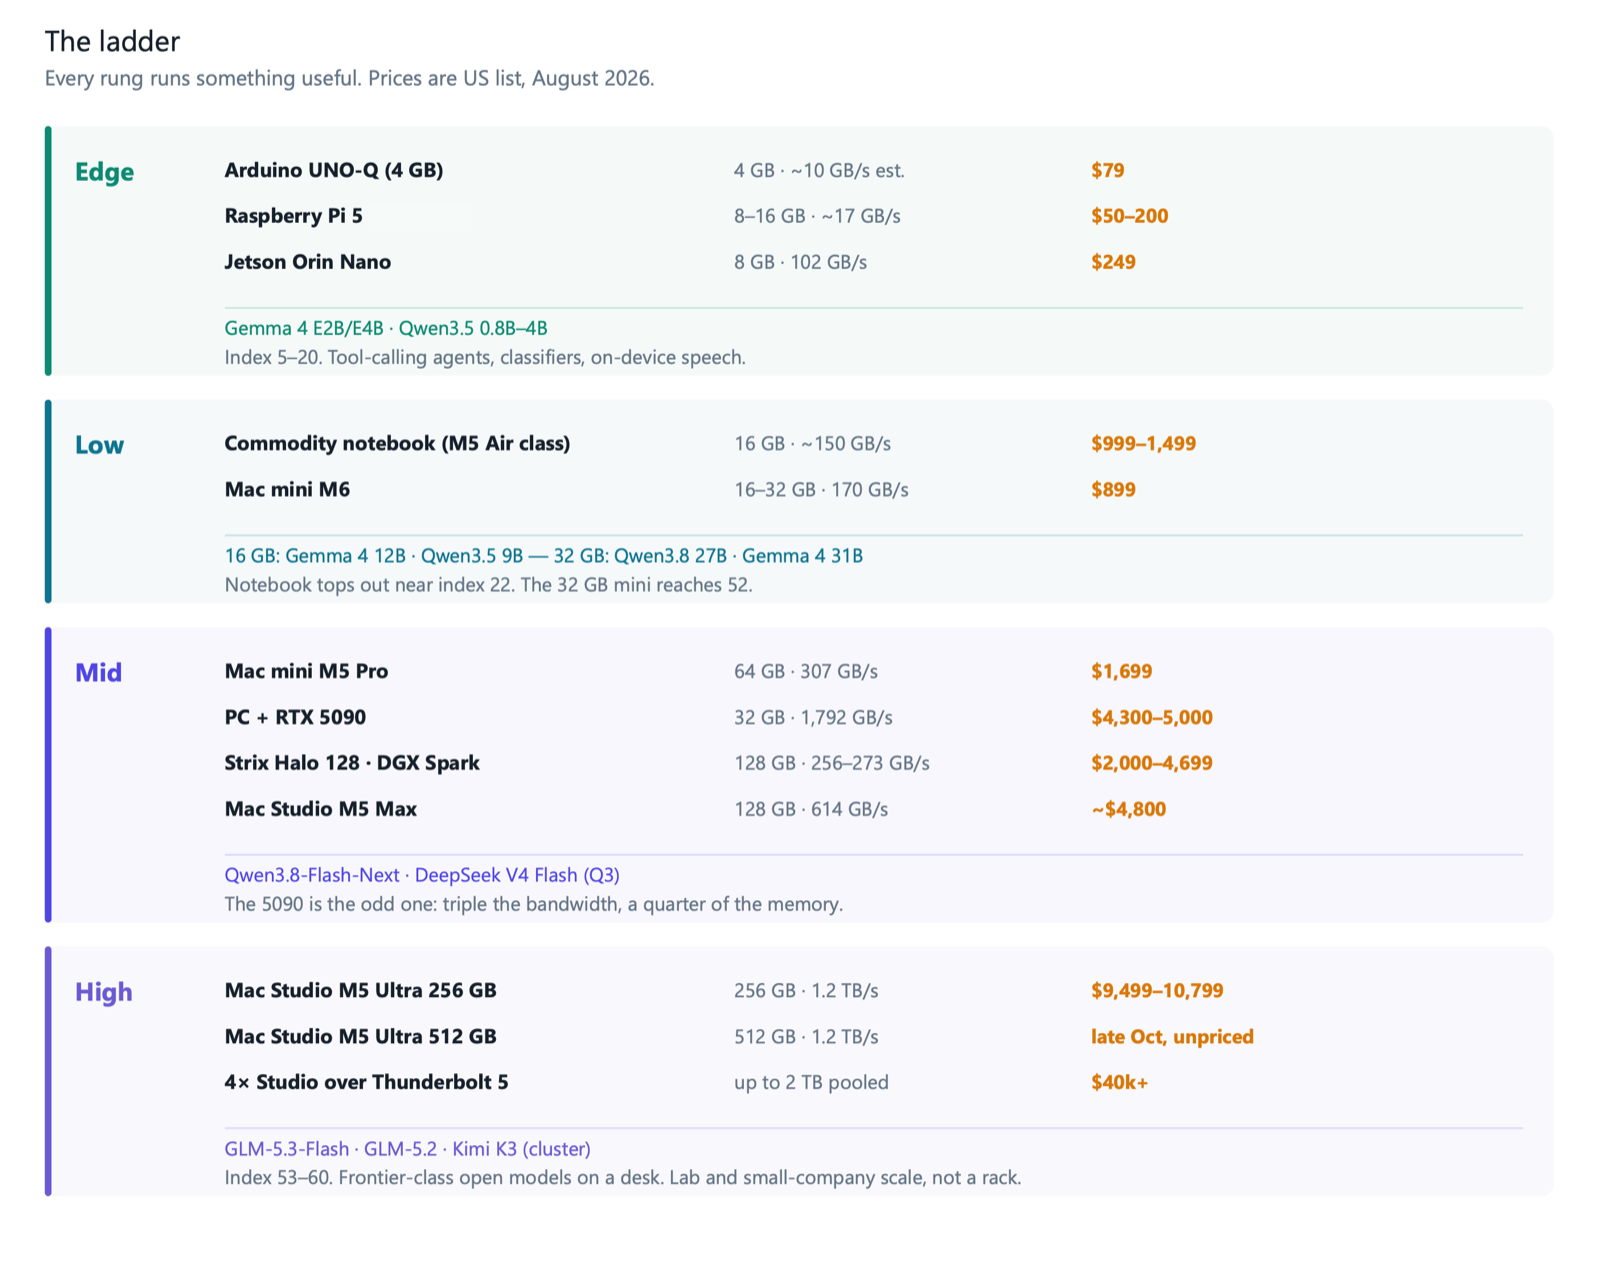Select the "PC + RTX 5090" device name

pos(295,717)
